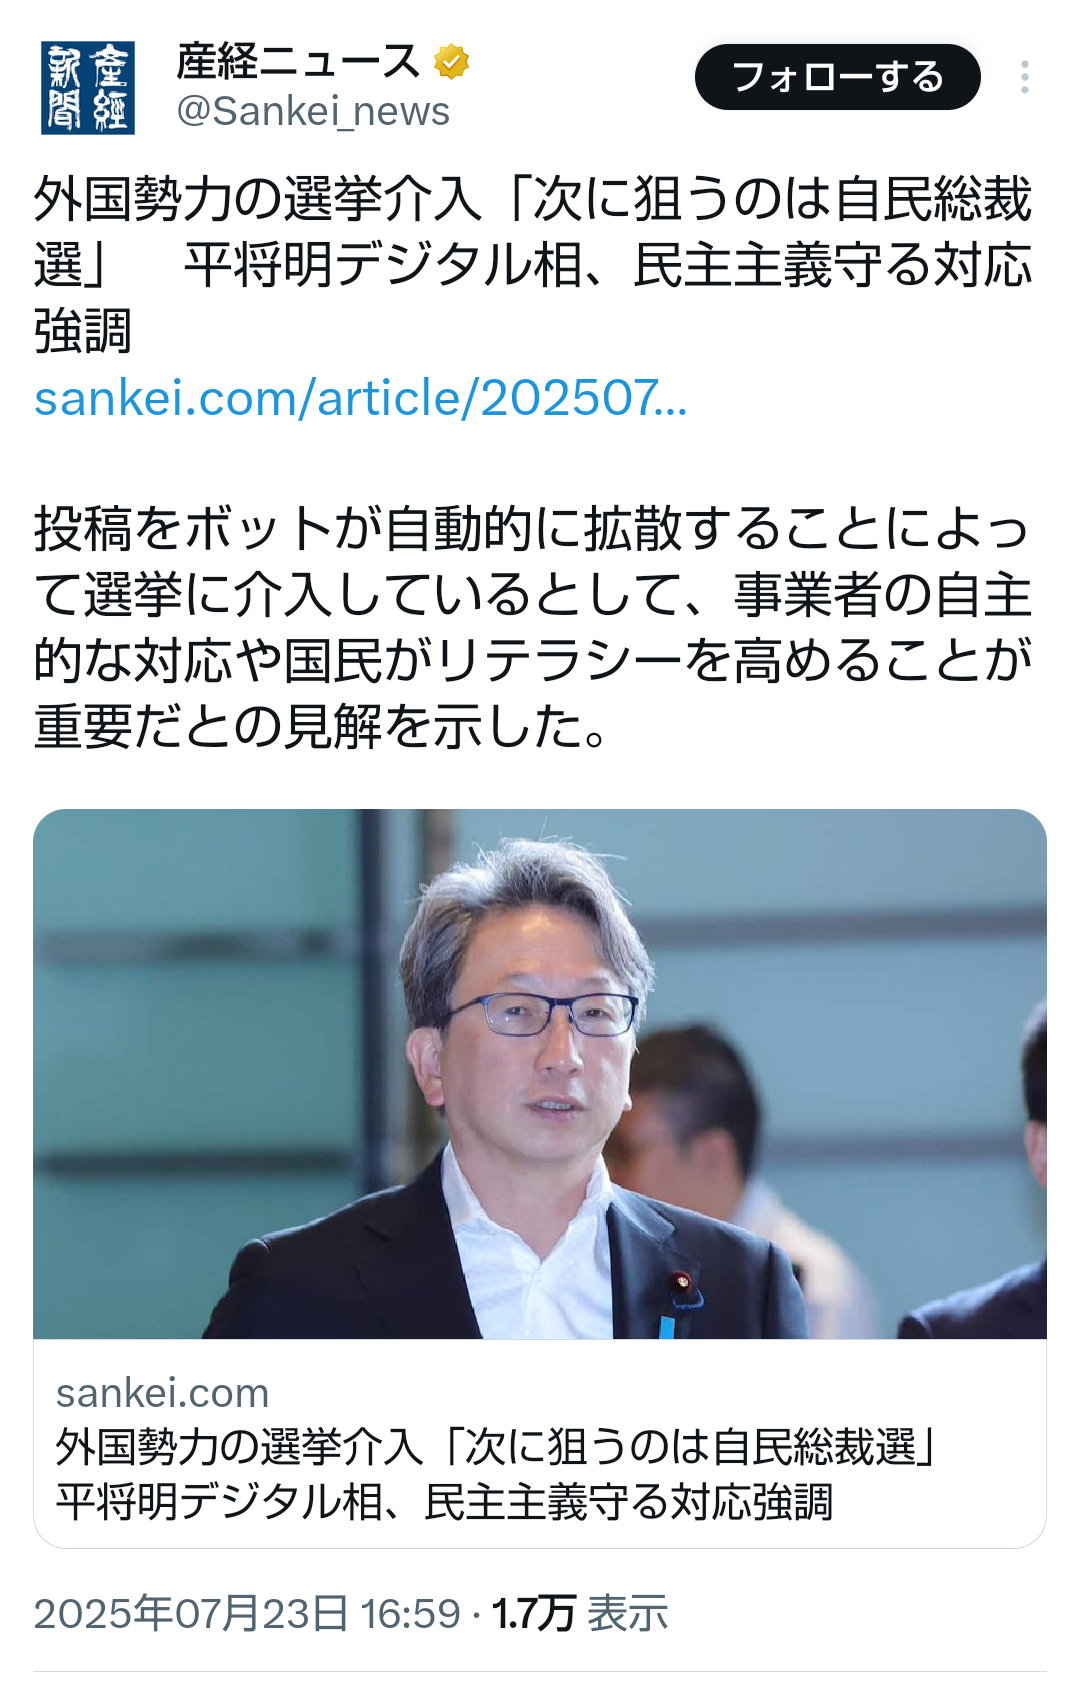1080x1695 pixels.
Task: Click the paragraph beginning 投稿をボットが
Action: 533,627
